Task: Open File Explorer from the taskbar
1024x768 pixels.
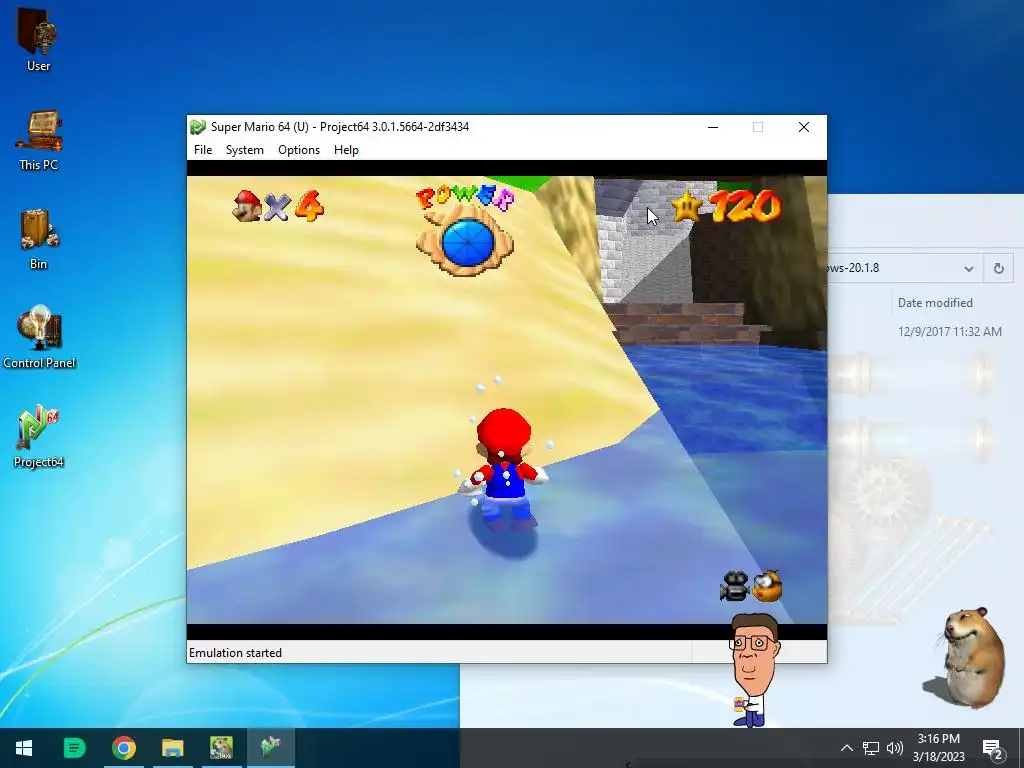Action: [173, 748]
